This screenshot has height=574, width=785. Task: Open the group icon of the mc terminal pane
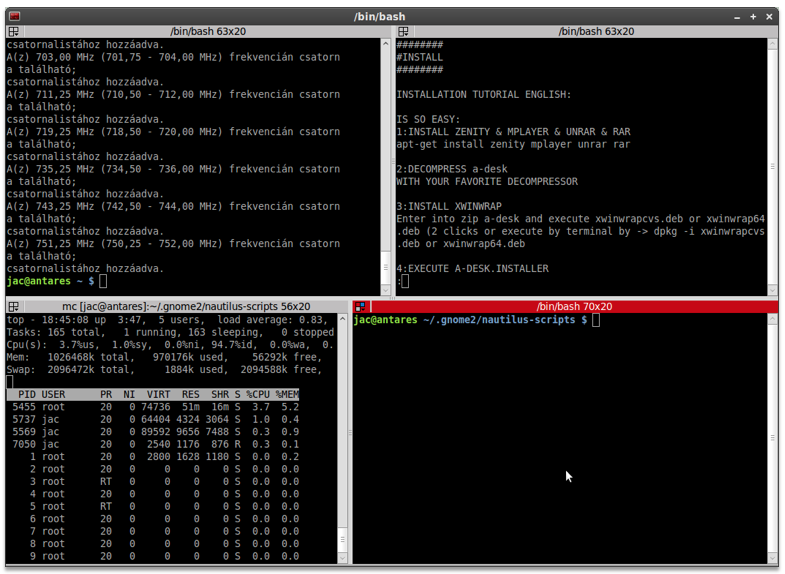point(14,306)
